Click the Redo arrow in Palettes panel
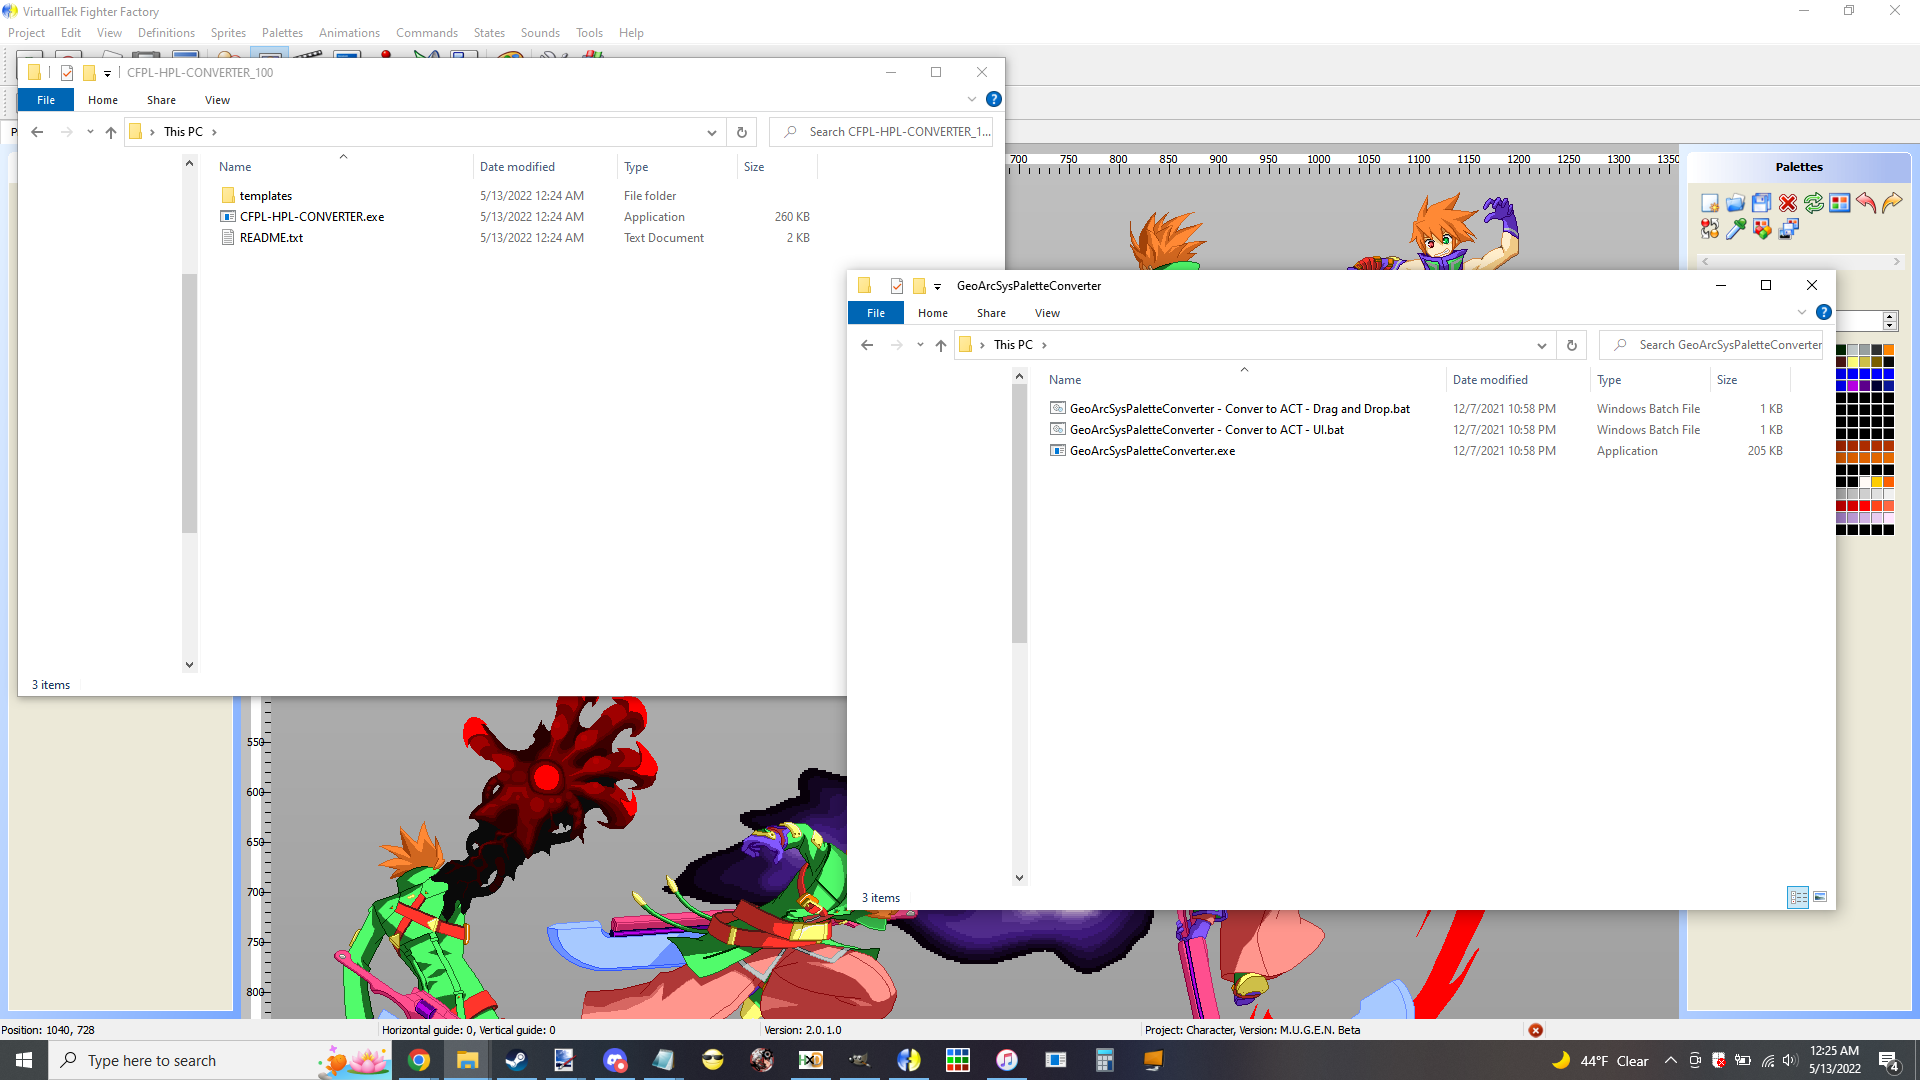This screenshot has width=1920, height=1080. (x=1892, y=203)
